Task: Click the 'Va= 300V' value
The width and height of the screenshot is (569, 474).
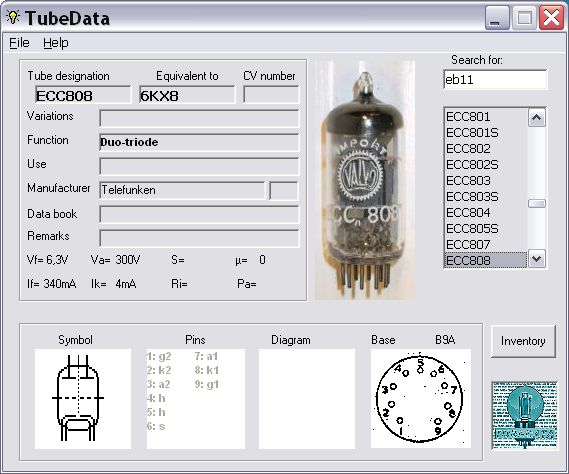Action: tap(115, 260)
